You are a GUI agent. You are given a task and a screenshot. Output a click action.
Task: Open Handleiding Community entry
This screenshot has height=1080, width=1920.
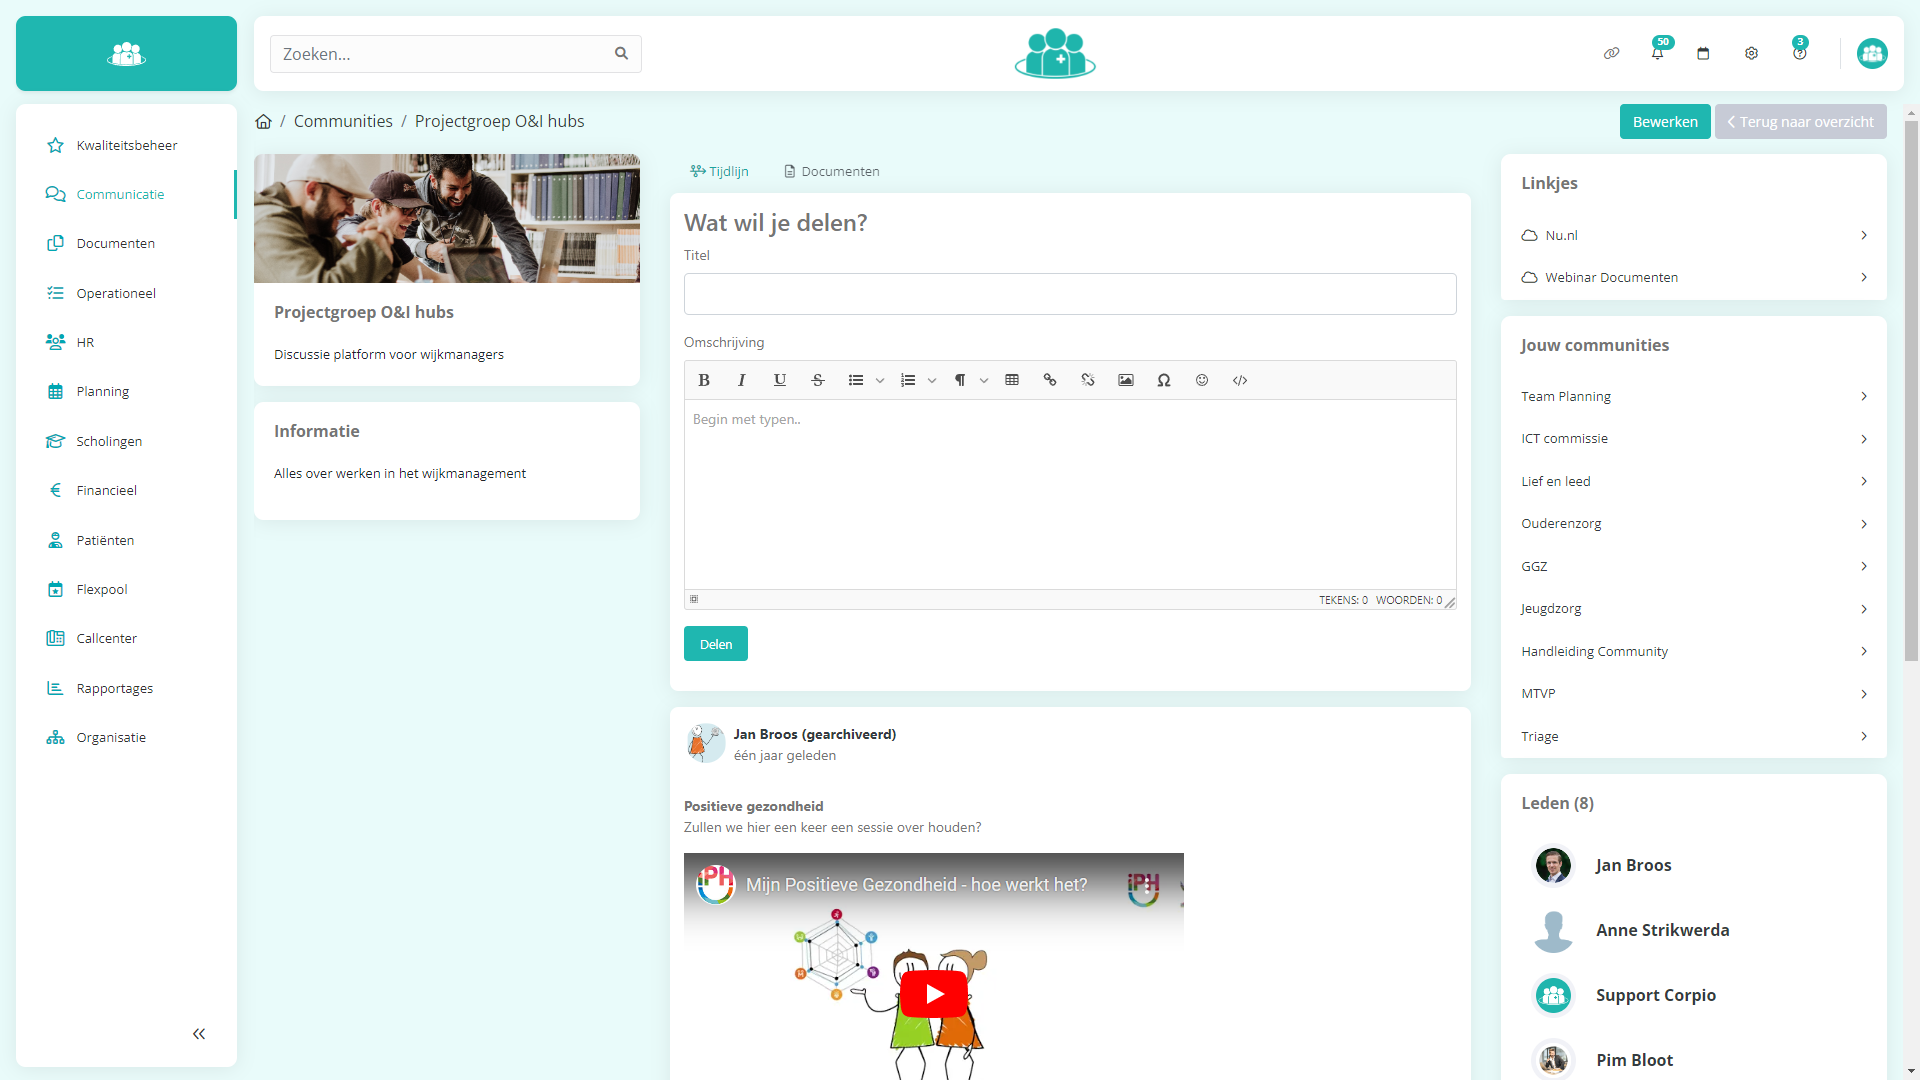click(x=1693, y=651)
